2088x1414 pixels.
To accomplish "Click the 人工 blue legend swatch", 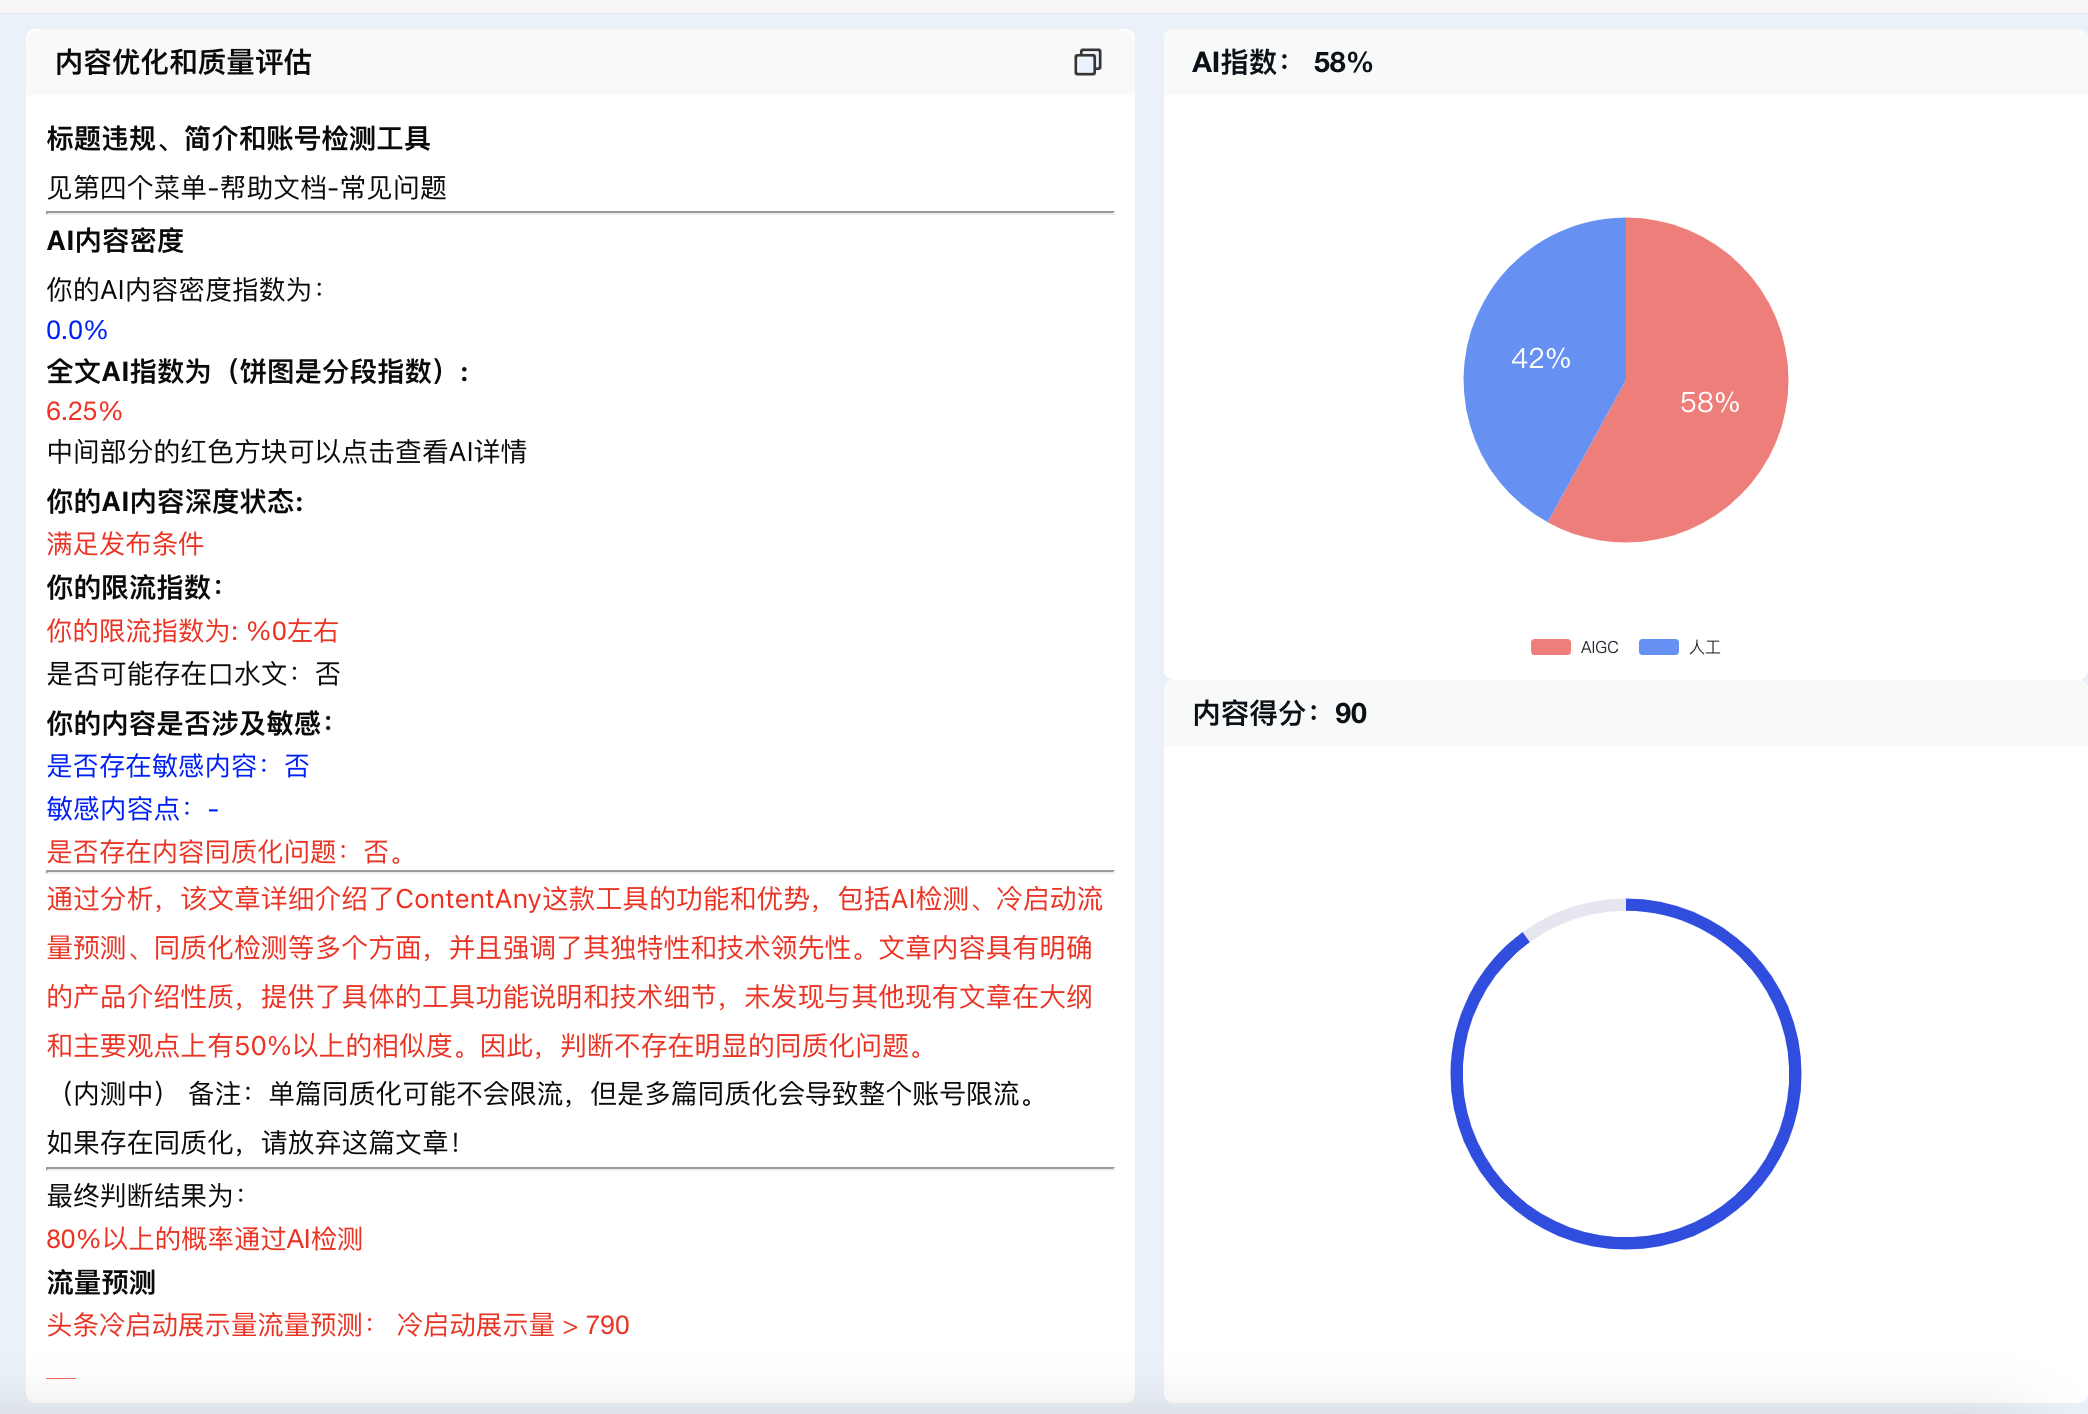I will (x=1658, y=646).
